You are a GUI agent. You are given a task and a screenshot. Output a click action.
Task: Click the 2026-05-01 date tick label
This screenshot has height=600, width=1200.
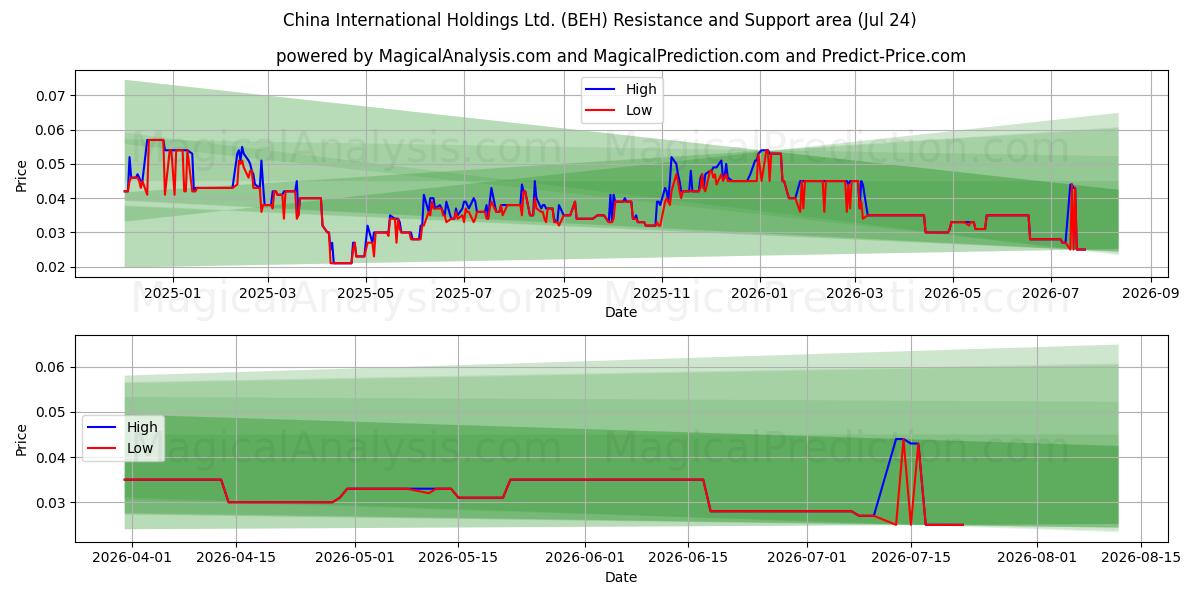point(355,559)
